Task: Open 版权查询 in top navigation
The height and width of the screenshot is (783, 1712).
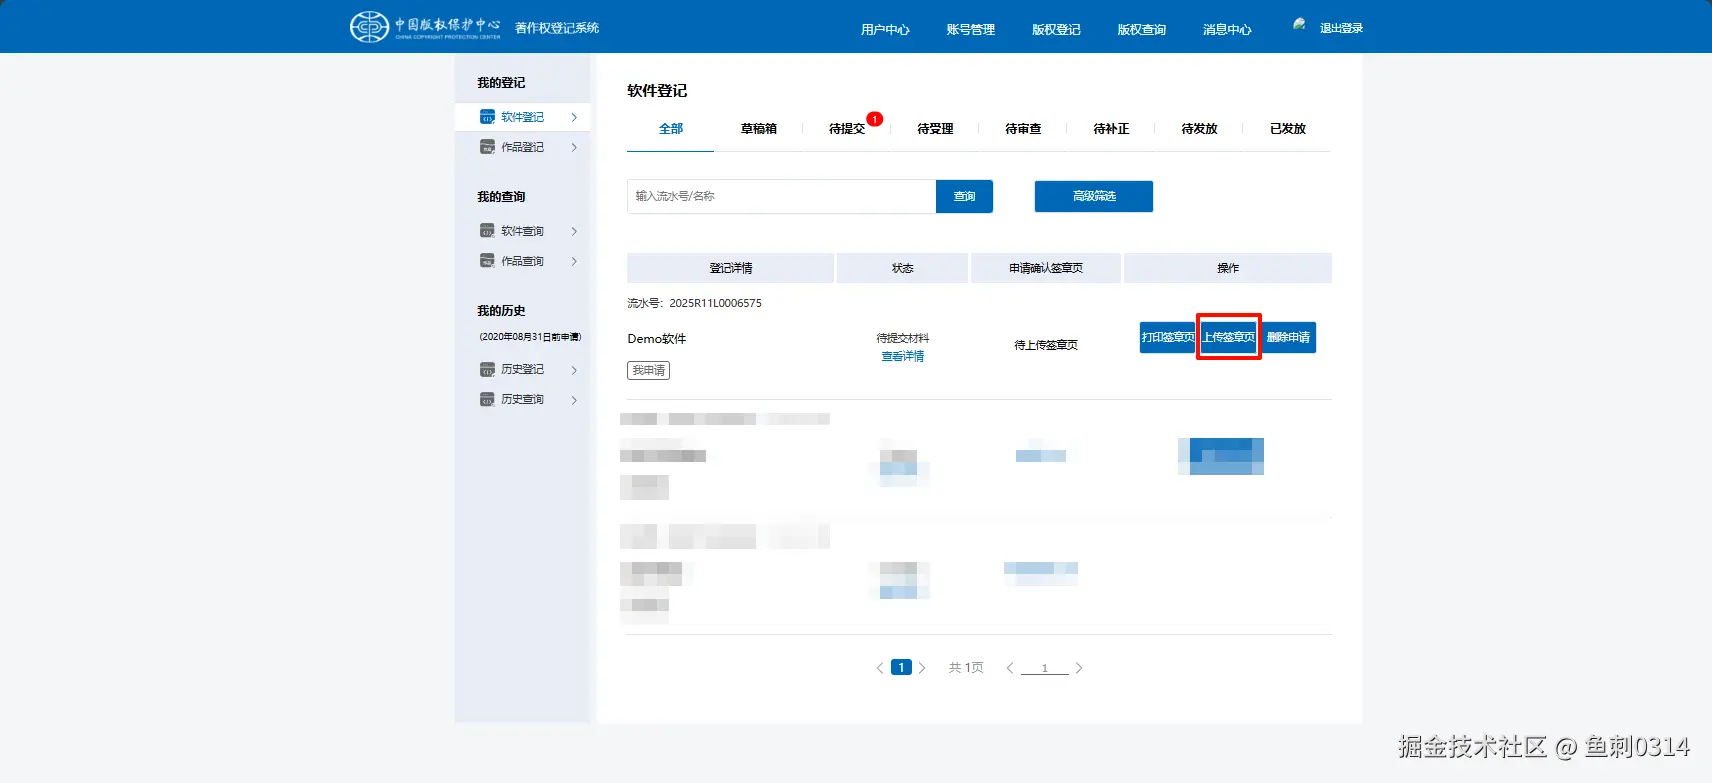Action: [x=1141, y=29]
